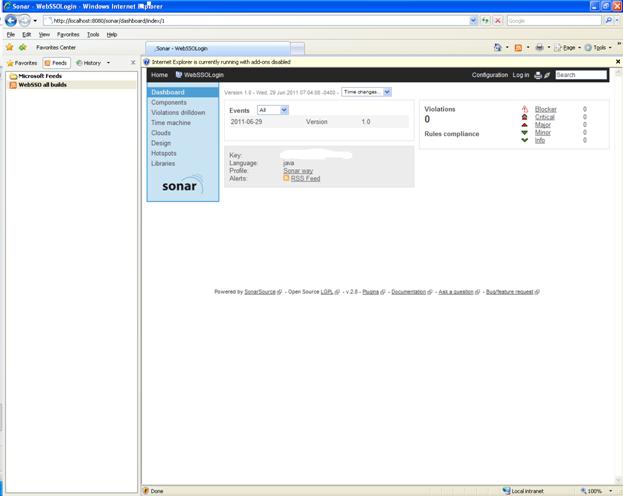Click the sonar logo in sidebar
The width and height of the screenshot is (623, 496).
183,185
